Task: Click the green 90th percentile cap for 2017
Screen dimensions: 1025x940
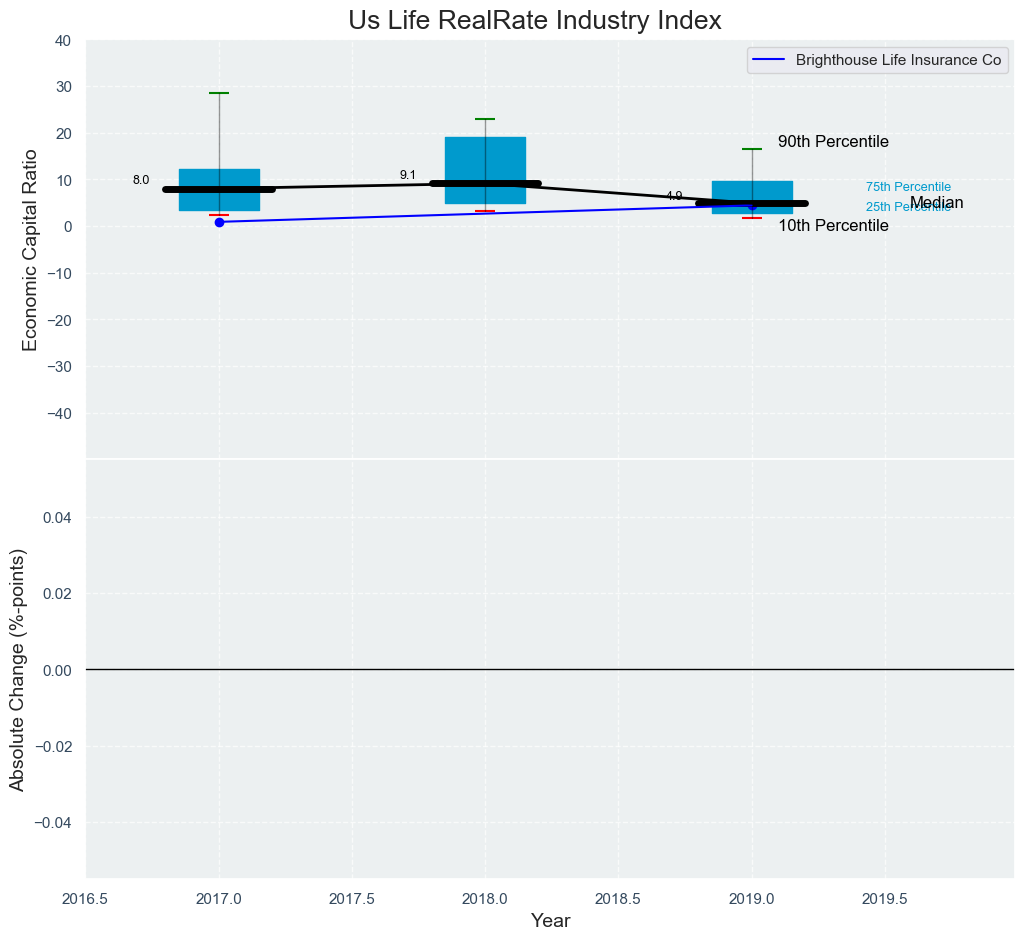Action: point(219,93)
